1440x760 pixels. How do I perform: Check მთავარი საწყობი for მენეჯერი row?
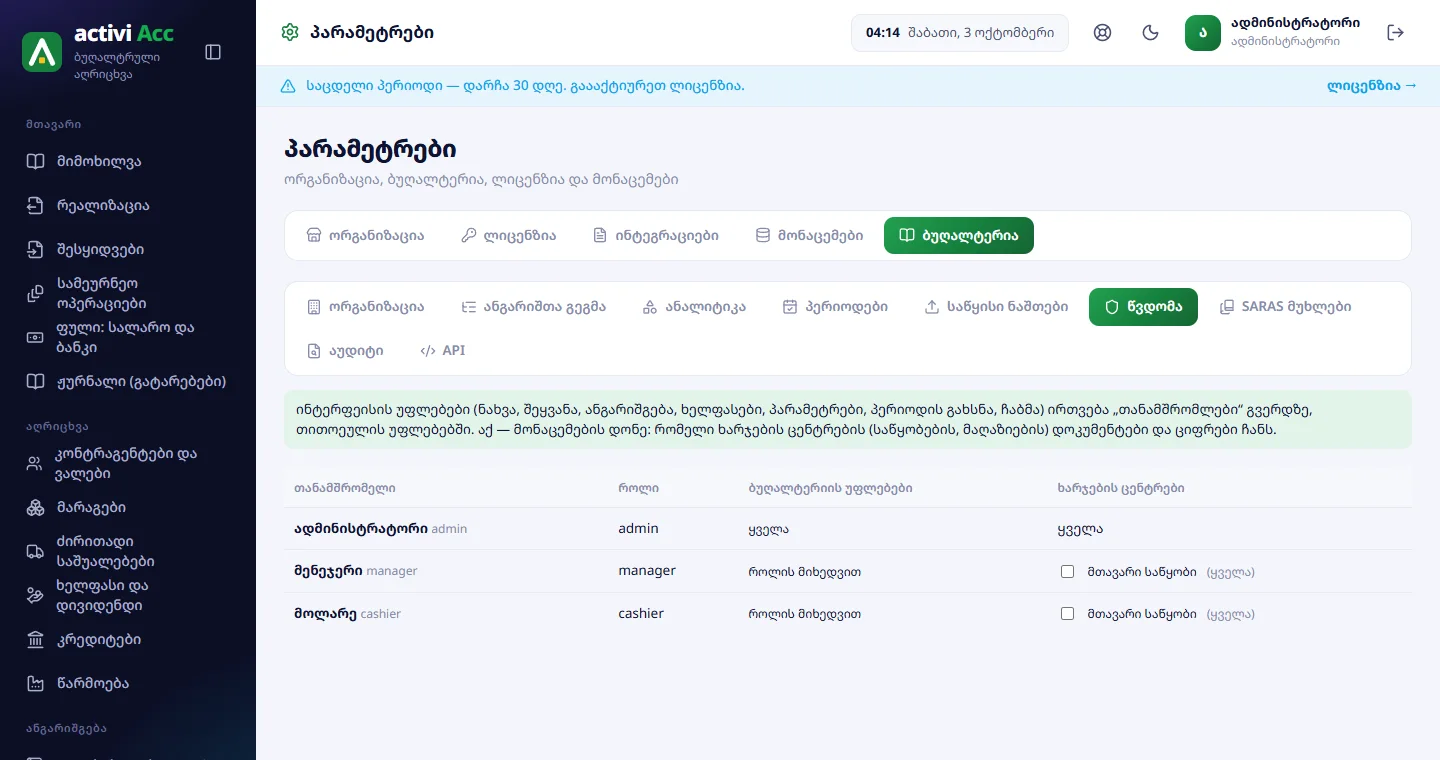click(x=1067, y=572)
